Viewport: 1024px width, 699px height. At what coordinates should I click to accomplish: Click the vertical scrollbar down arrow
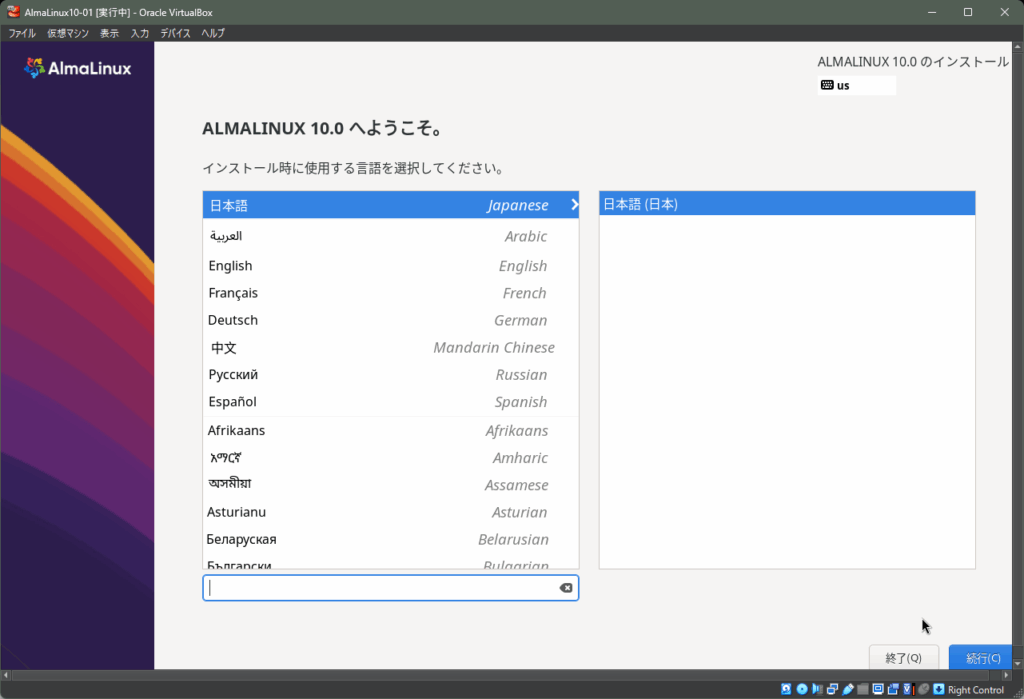[x=1017, y=664]
